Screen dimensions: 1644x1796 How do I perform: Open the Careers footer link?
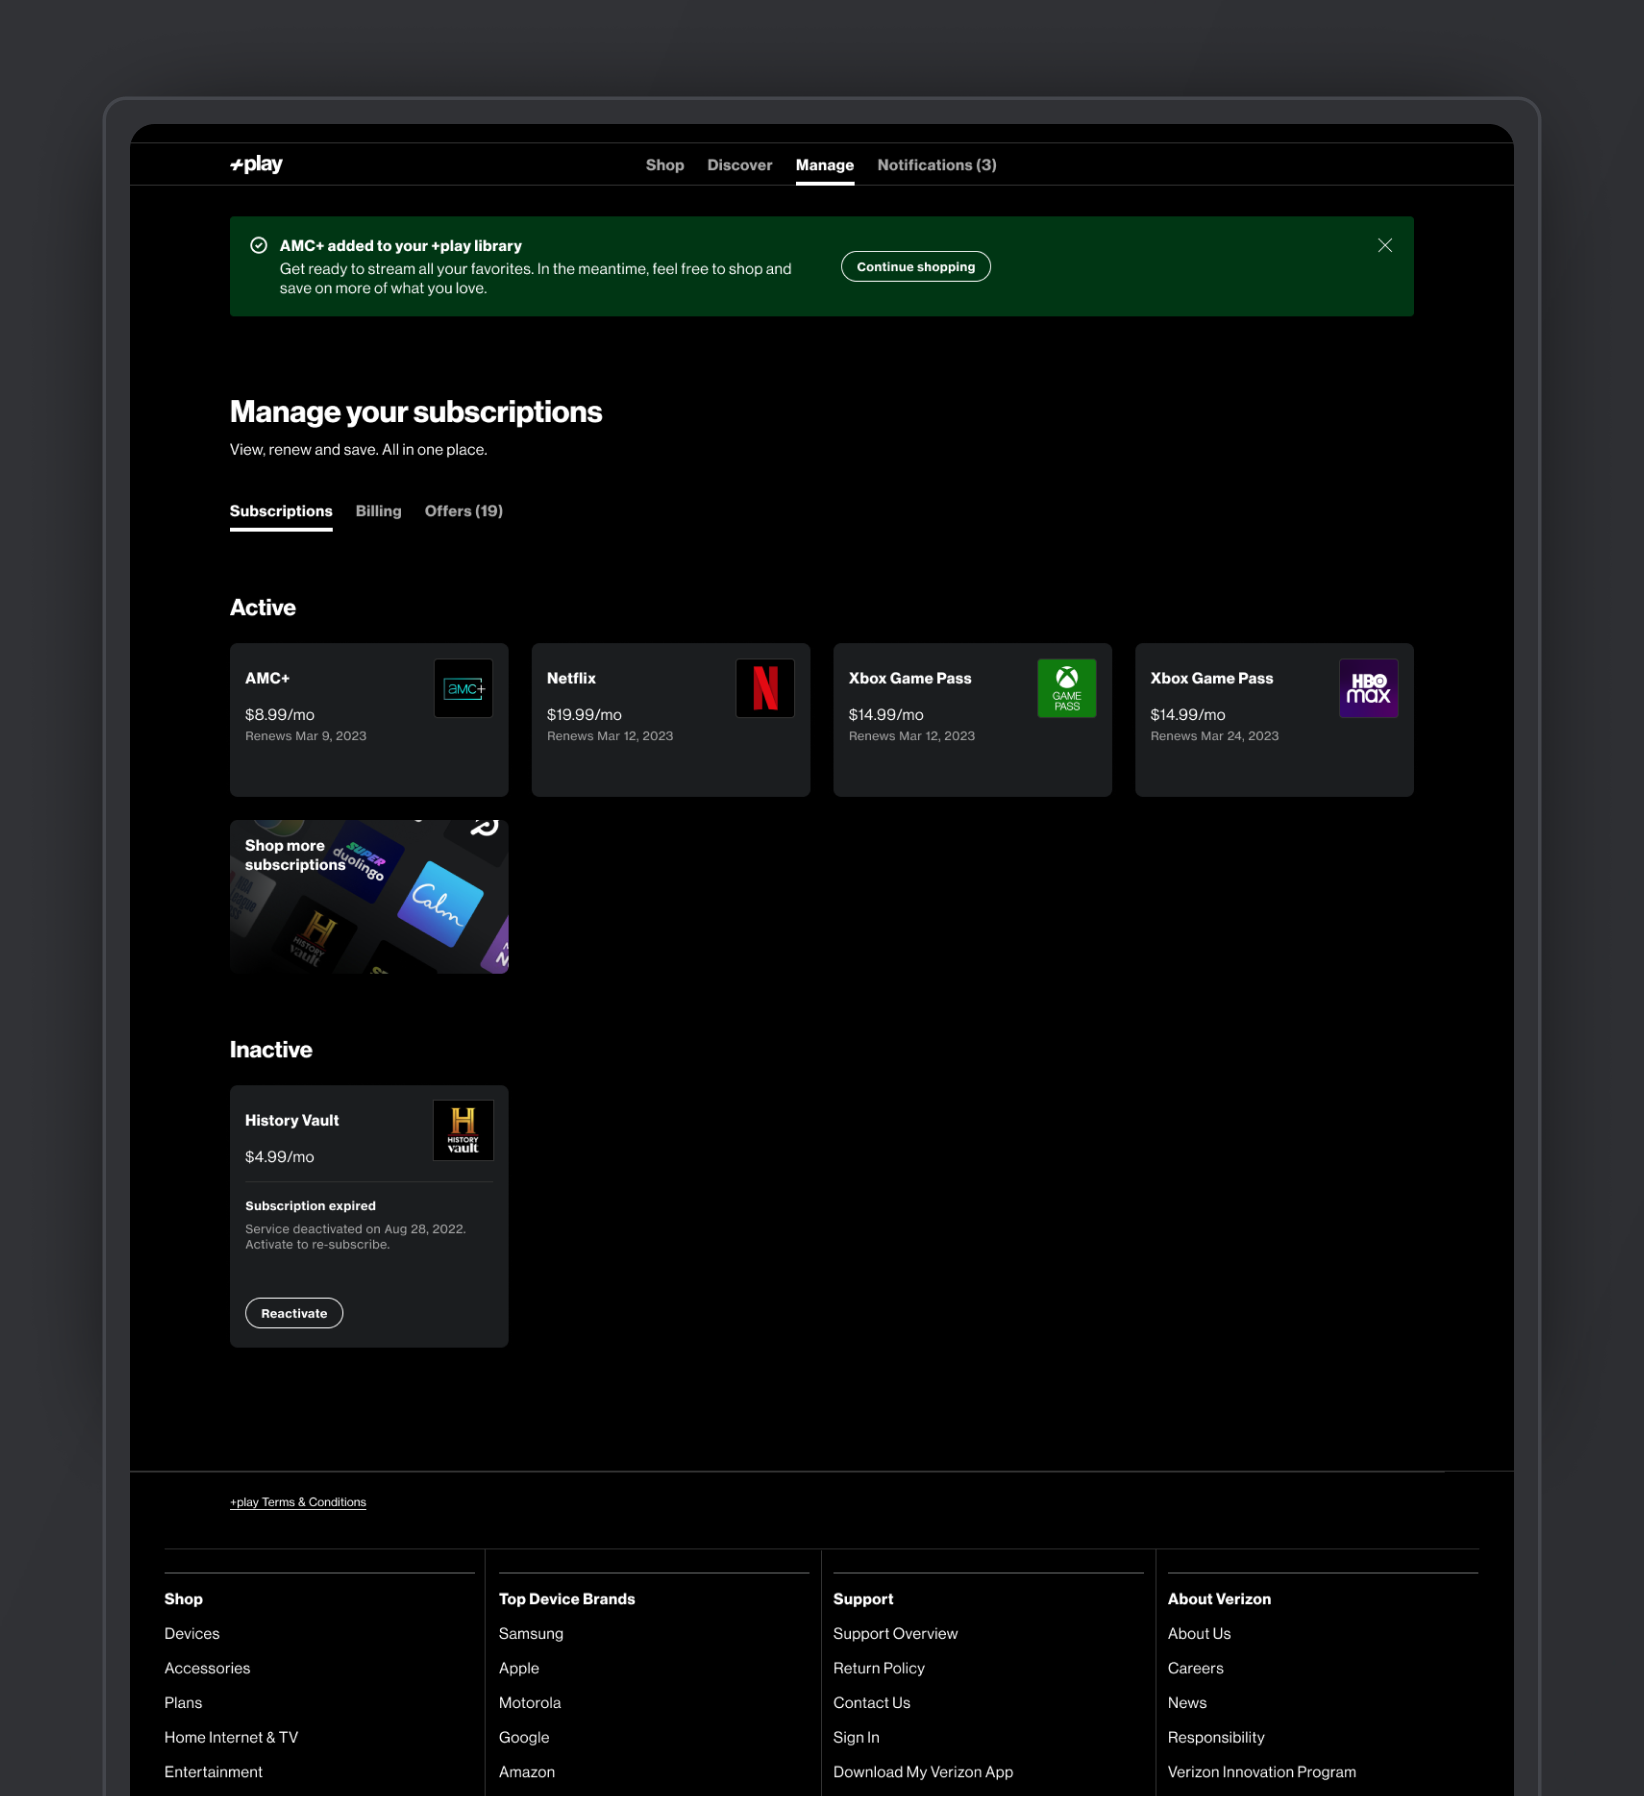[x=1195, y=1668]
